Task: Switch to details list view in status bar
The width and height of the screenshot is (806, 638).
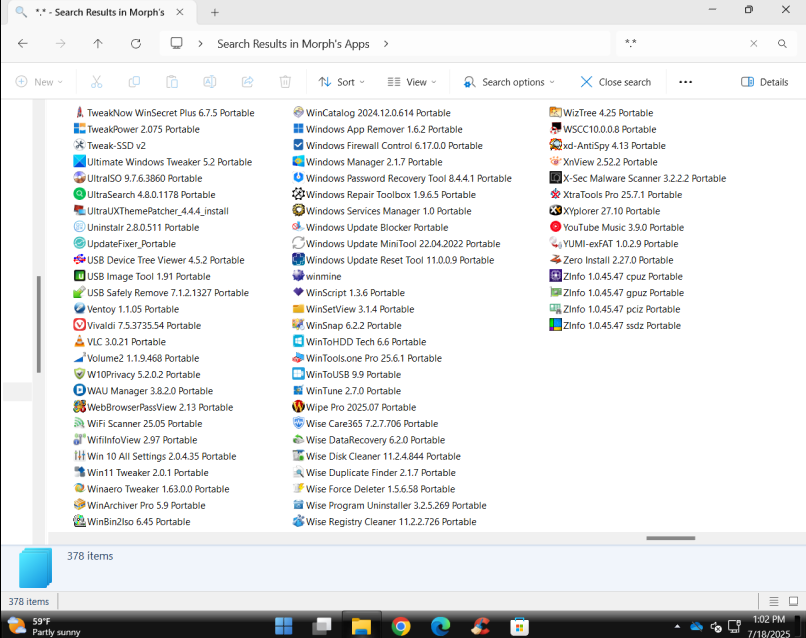Action: pyautogui.click(x=774, y=601)
